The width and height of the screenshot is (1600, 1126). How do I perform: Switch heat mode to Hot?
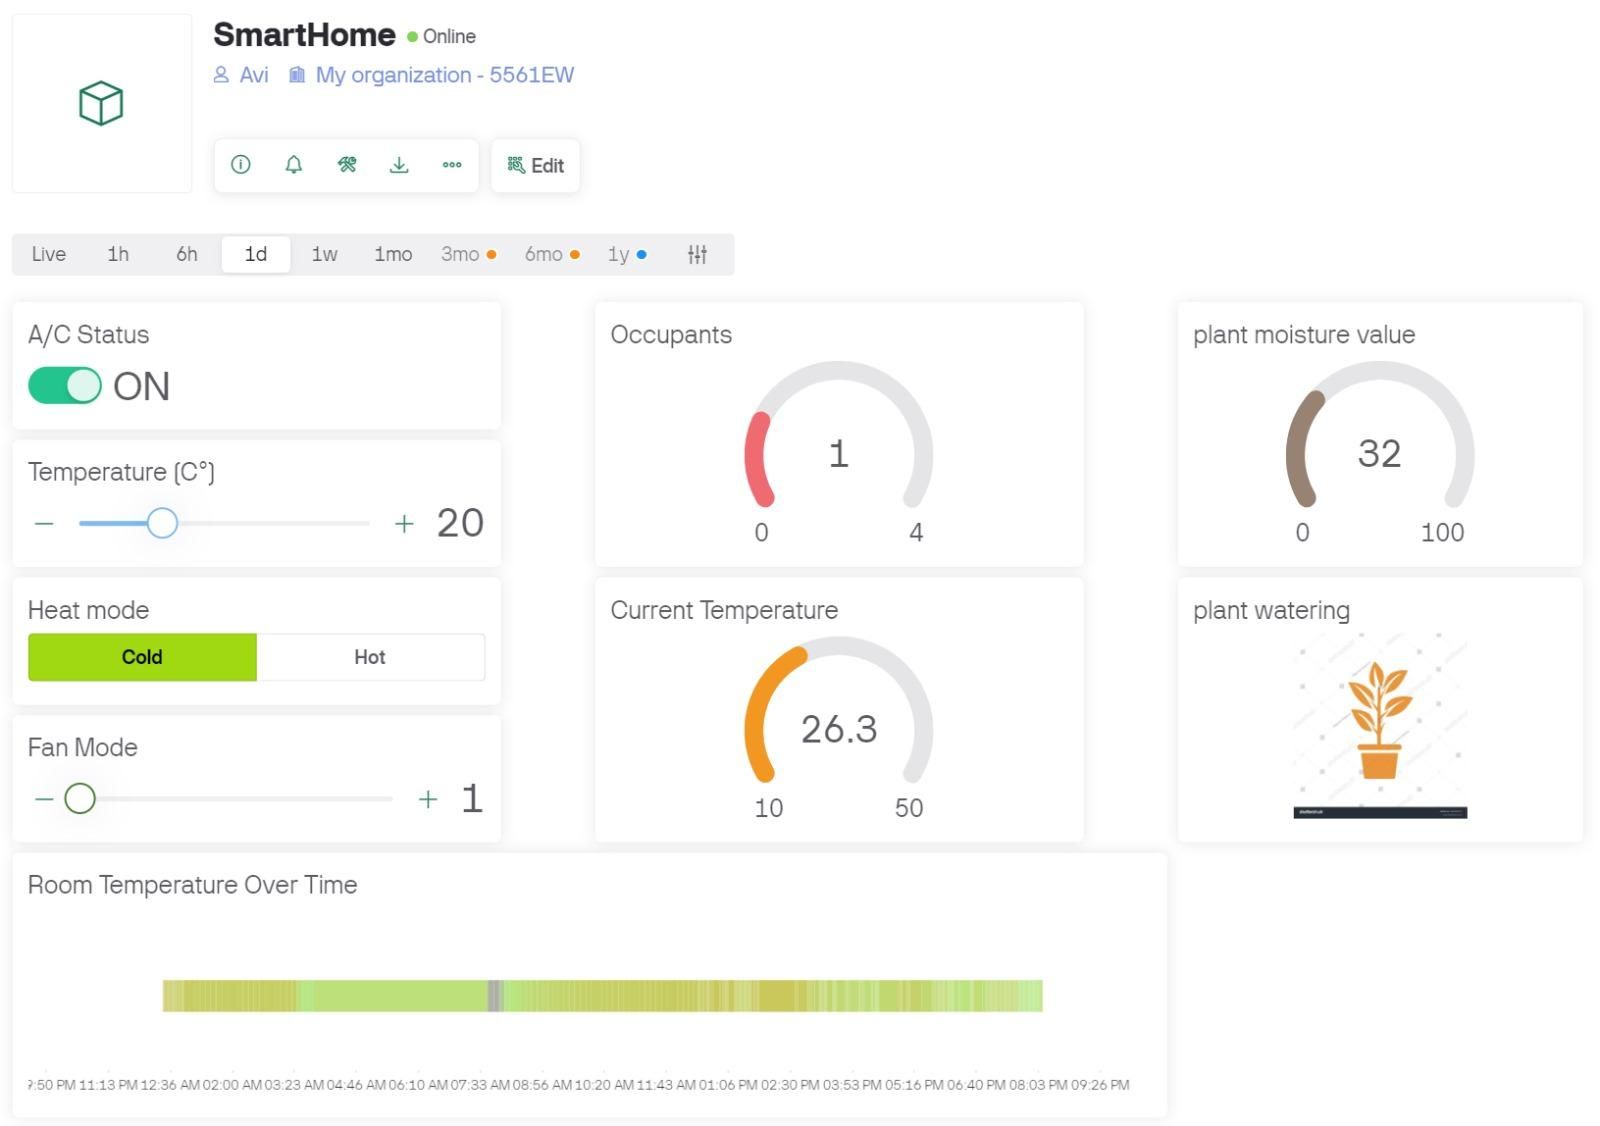pyautogui.click(x=370, y=657)
